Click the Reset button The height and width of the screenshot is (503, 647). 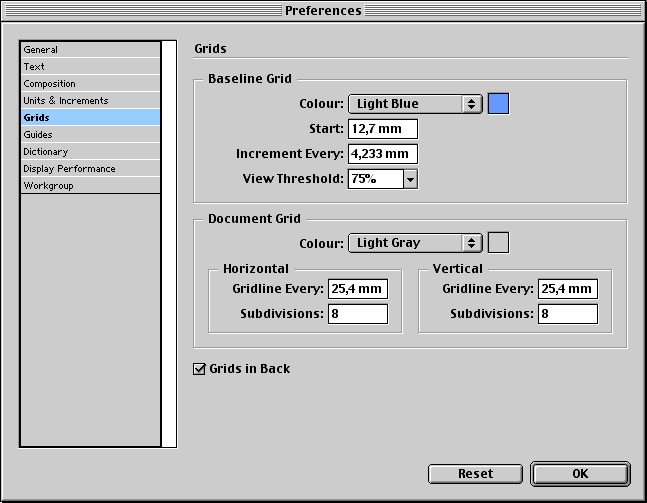point(475,474)
